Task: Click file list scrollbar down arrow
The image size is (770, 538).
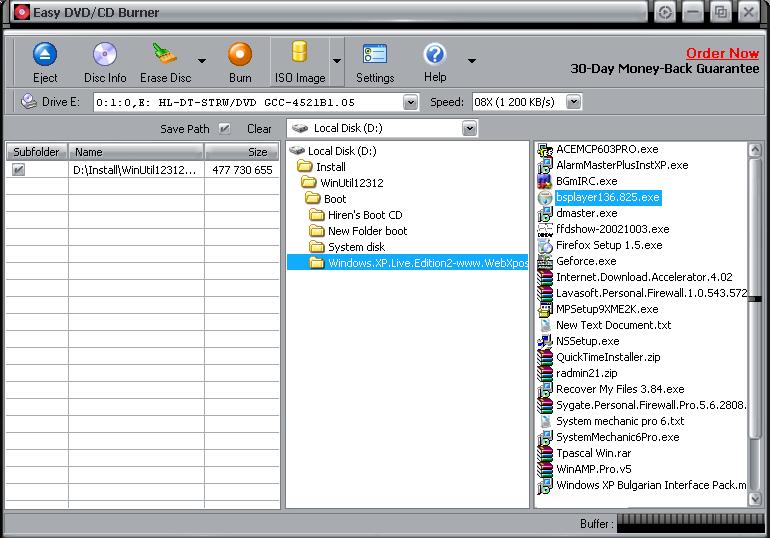Action: 755,499
